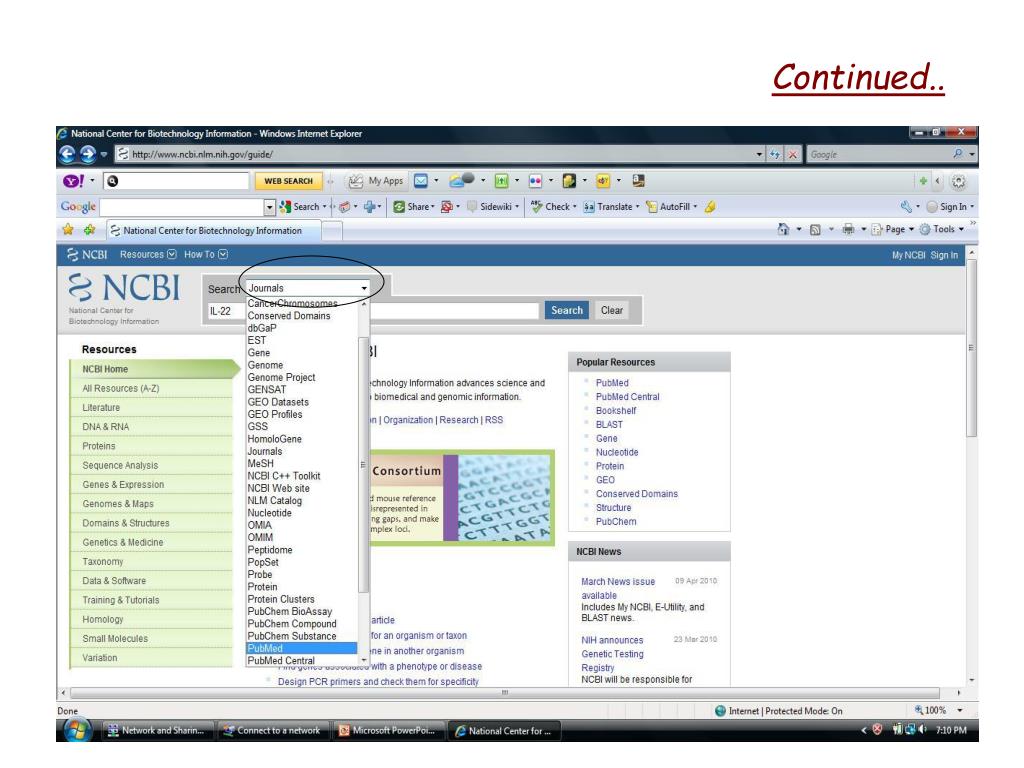Expand the How To menu
The height and width of the screenshot is (768, 1024).
(x=206, y=255)
